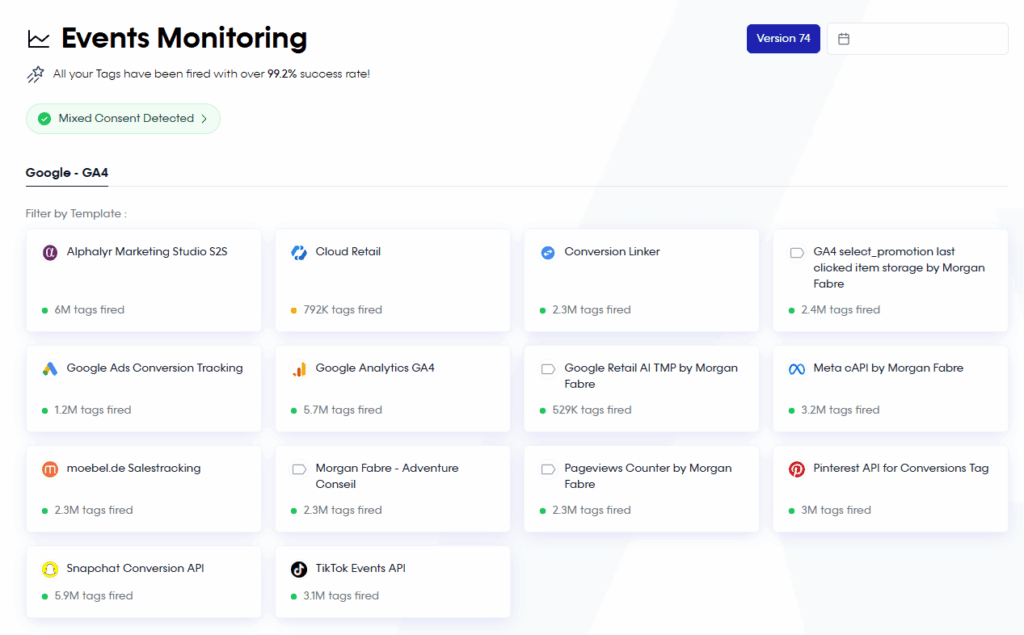This screenshot has height=635, width=1024.
Task: Expand the Mixed Consent Detected chevron
Action: [204, 119]
